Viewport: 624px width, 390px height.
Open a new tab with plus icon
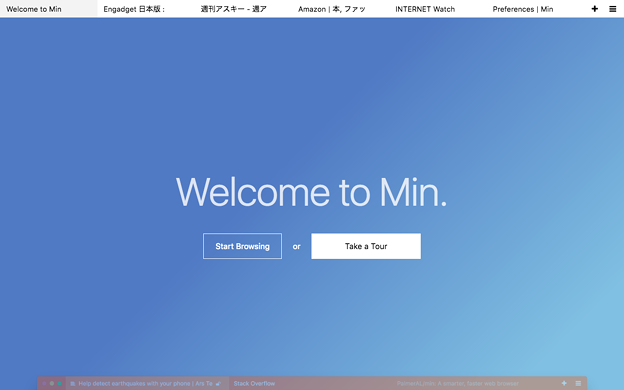[595, 9]
